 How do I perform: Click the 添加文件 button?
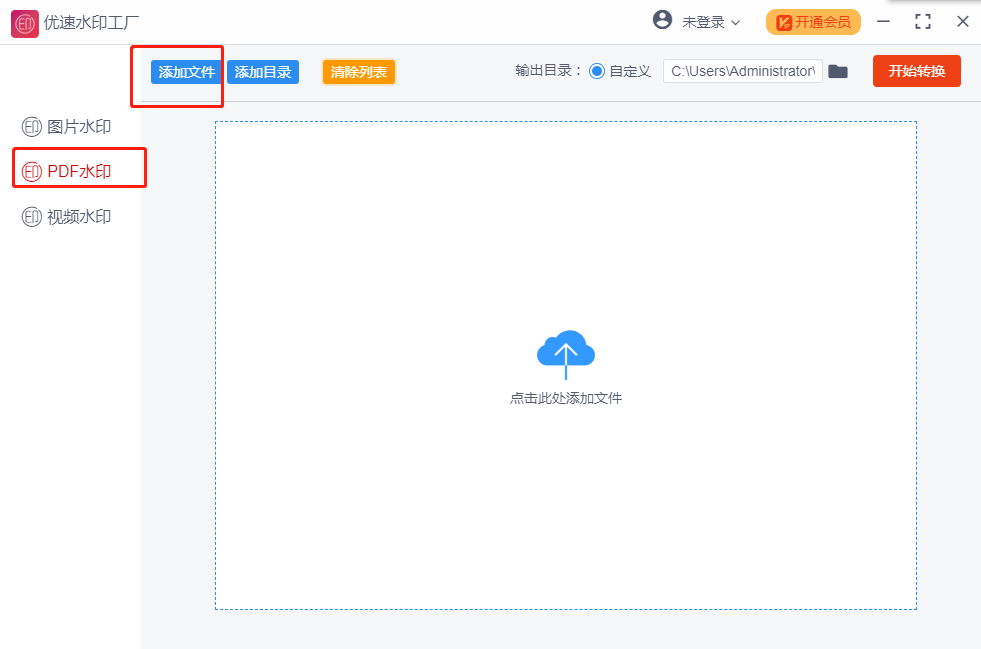click(x=186, y=72)
